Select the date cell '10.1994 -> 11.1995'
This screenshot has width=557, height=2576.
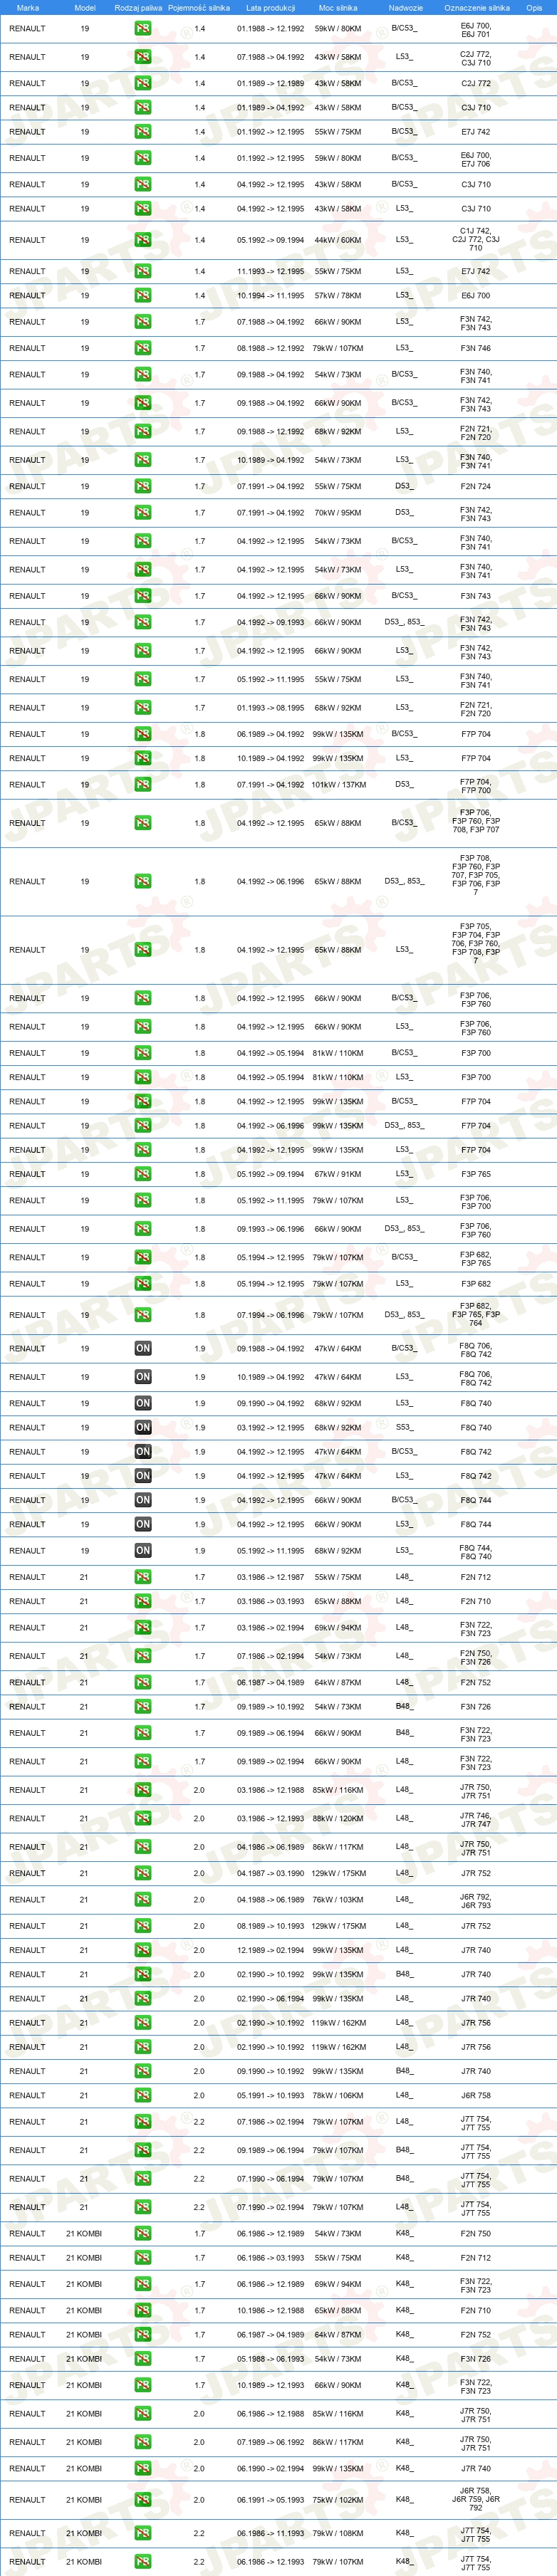(271, 295)
